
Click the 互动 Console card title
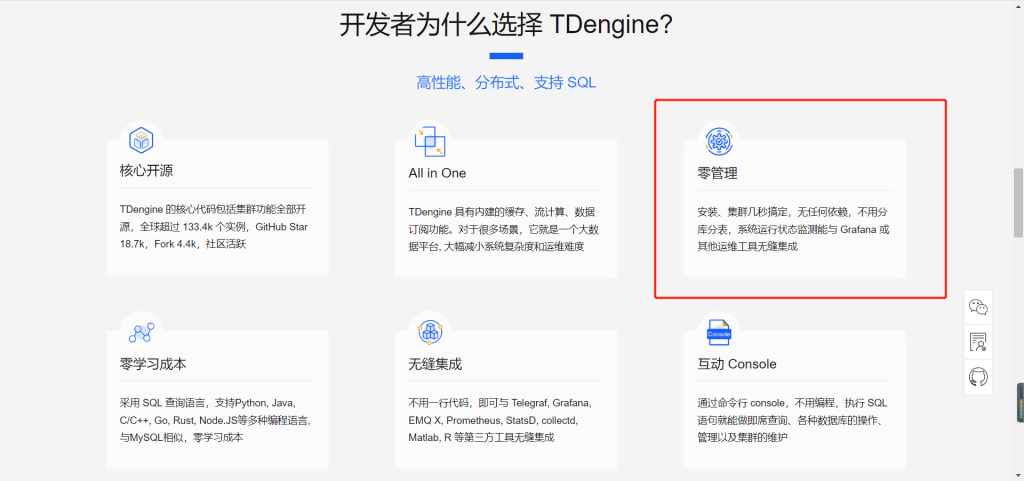point(737,364)
